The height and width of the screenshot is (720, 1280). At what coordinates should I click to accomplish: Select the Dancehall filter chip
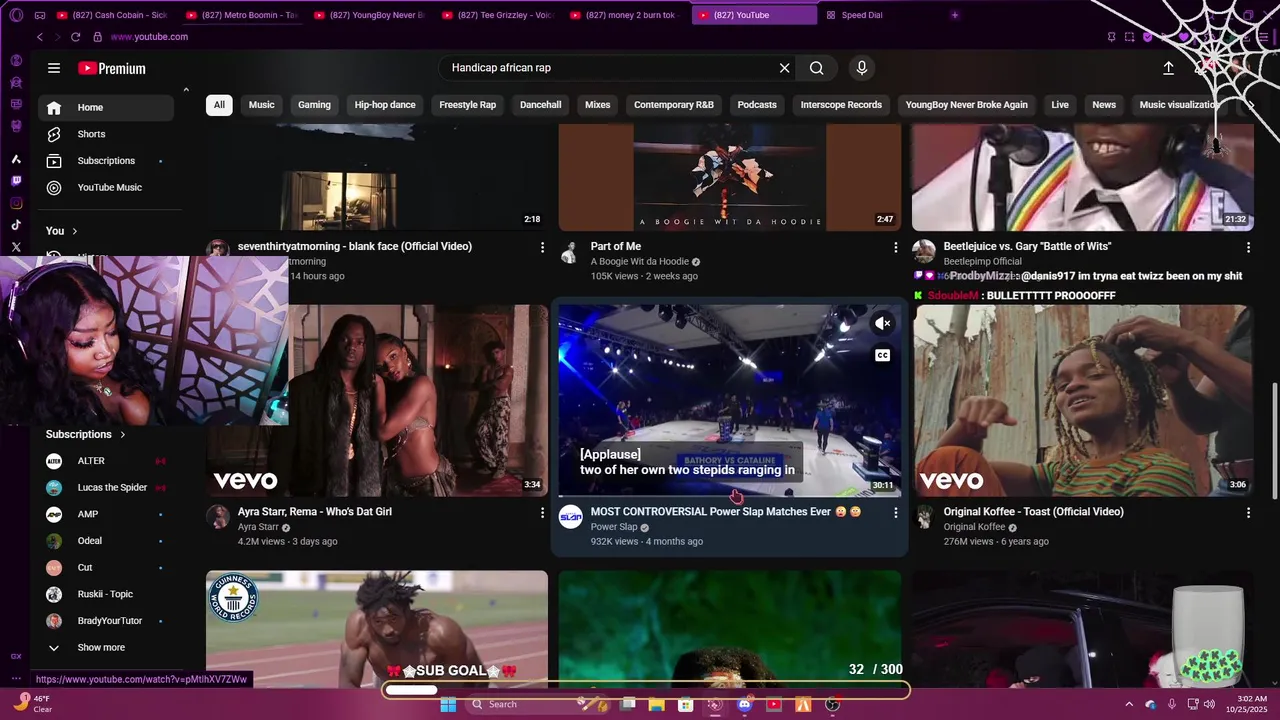pos(541,105)
